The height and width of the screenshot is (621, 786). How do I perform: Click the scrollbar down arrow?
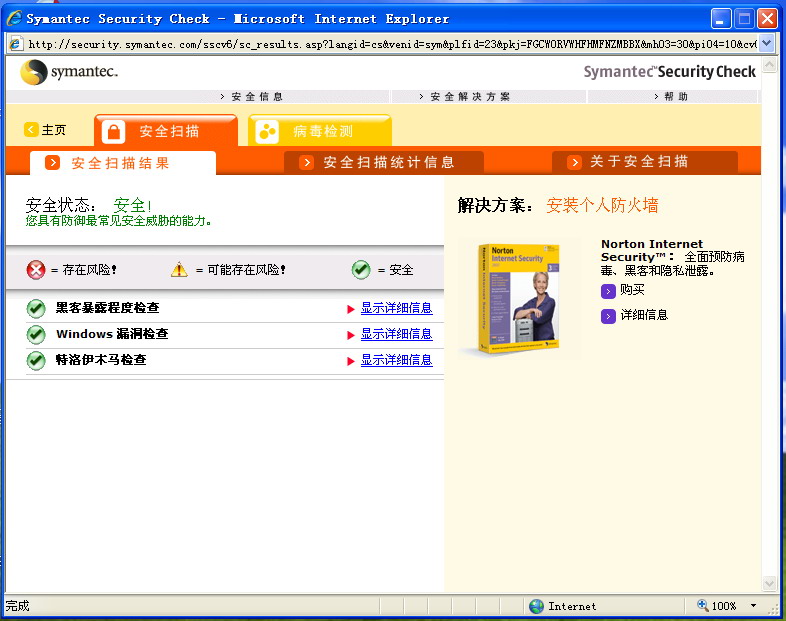(769, 583)
